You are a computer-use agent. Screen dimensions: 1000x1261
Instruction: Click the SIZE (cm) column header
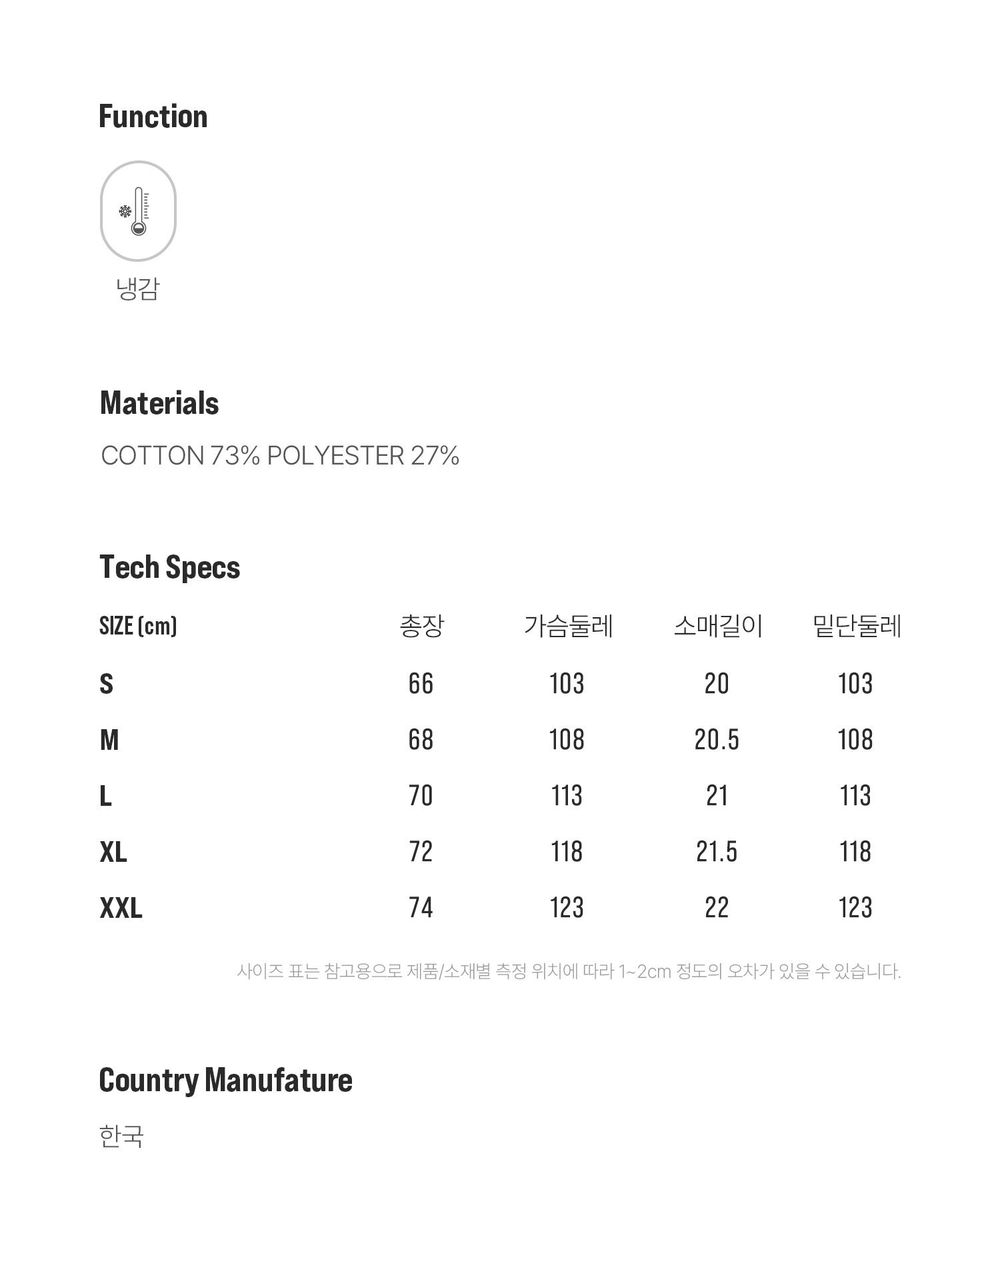138,626
